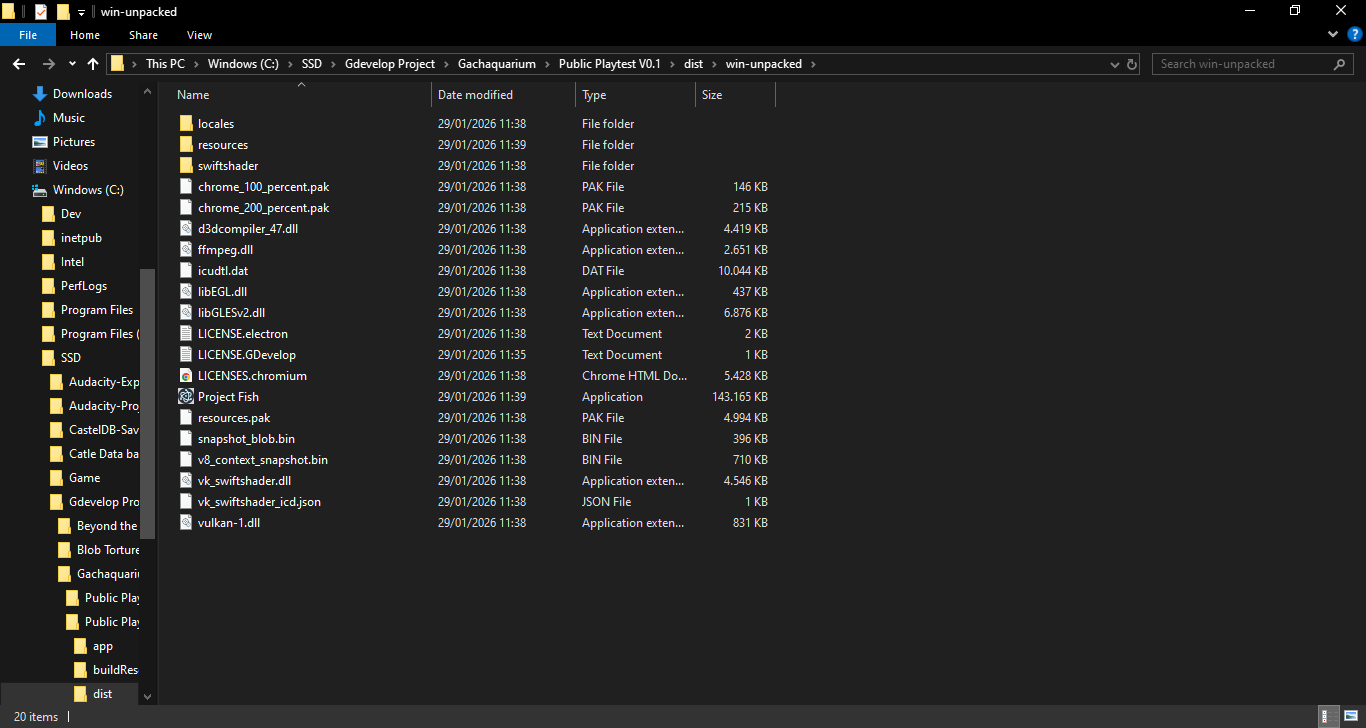Select the vulkan-1.dll file icon
The width and height of the screenshot is (1366, 728).
(186, 523)
